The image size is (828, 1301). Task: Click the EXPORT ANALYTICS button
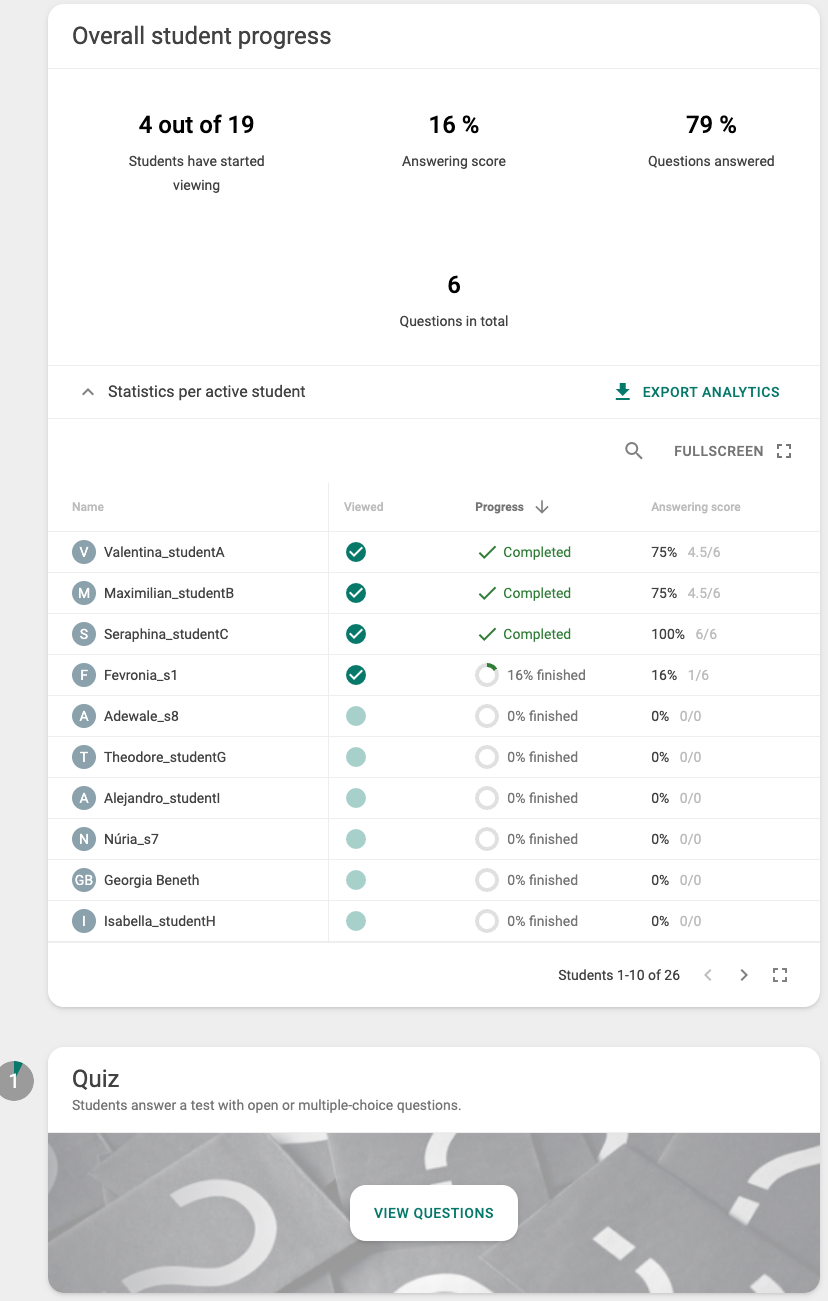click(697, 392)
